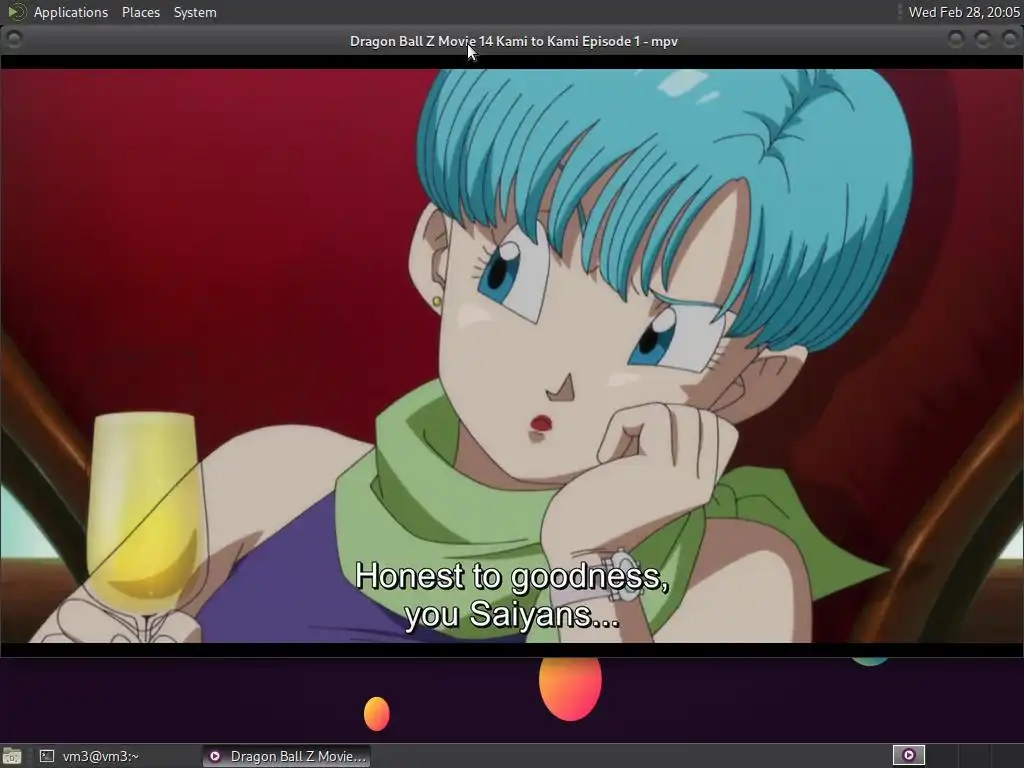Click the terminal icon beside vm3@vm3:~

[x=46, y=756]
